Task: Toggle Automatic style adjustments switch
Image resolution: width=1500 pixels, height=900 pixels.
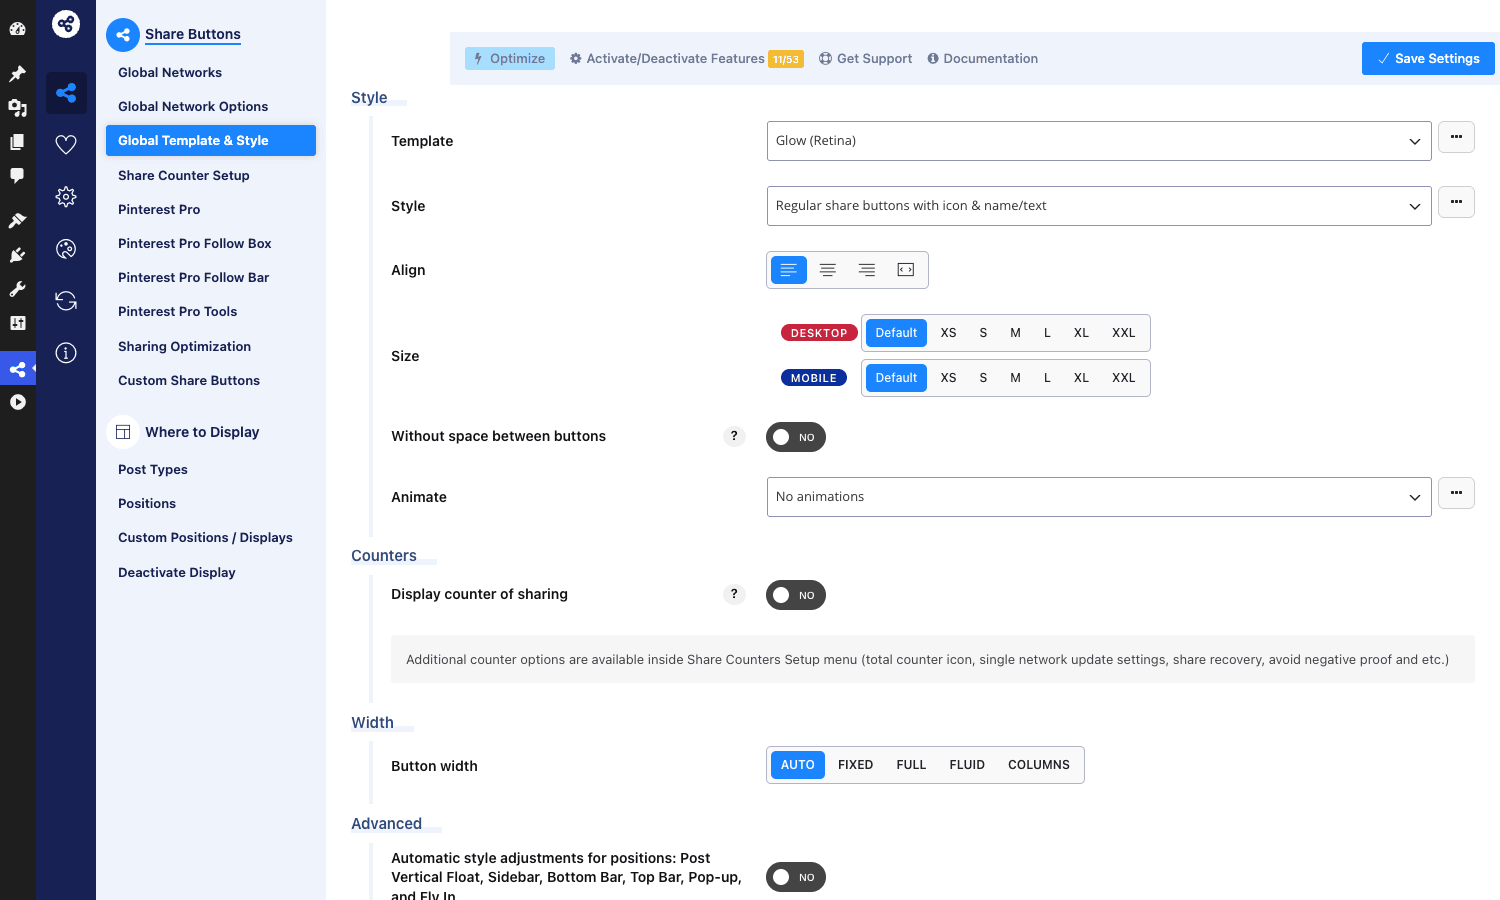Action: (x=796, y=877)
